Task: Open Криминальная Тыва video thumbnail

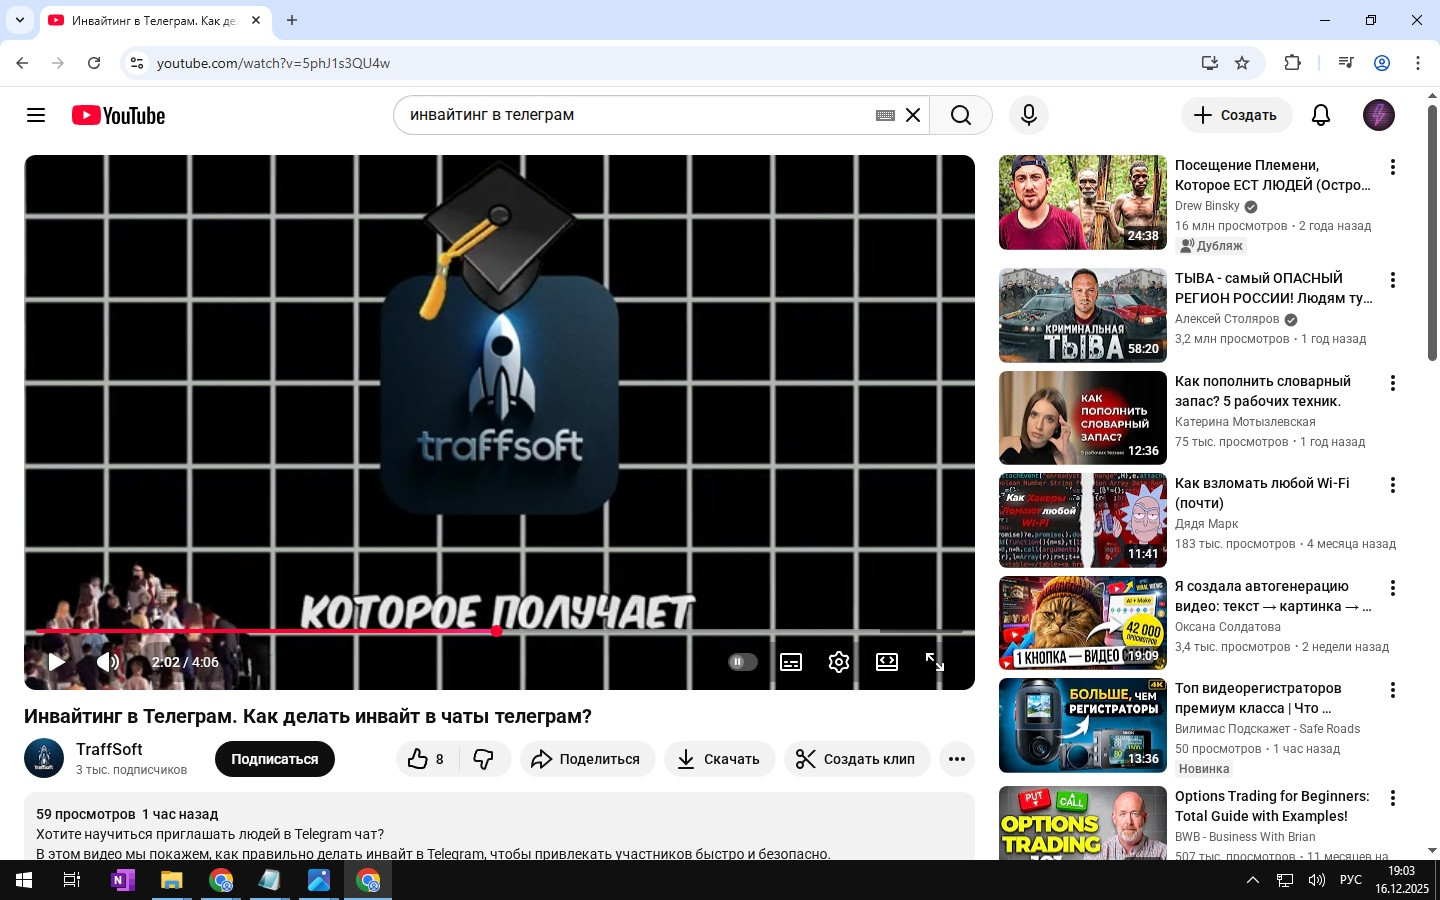Action: tap(1083, 315)
